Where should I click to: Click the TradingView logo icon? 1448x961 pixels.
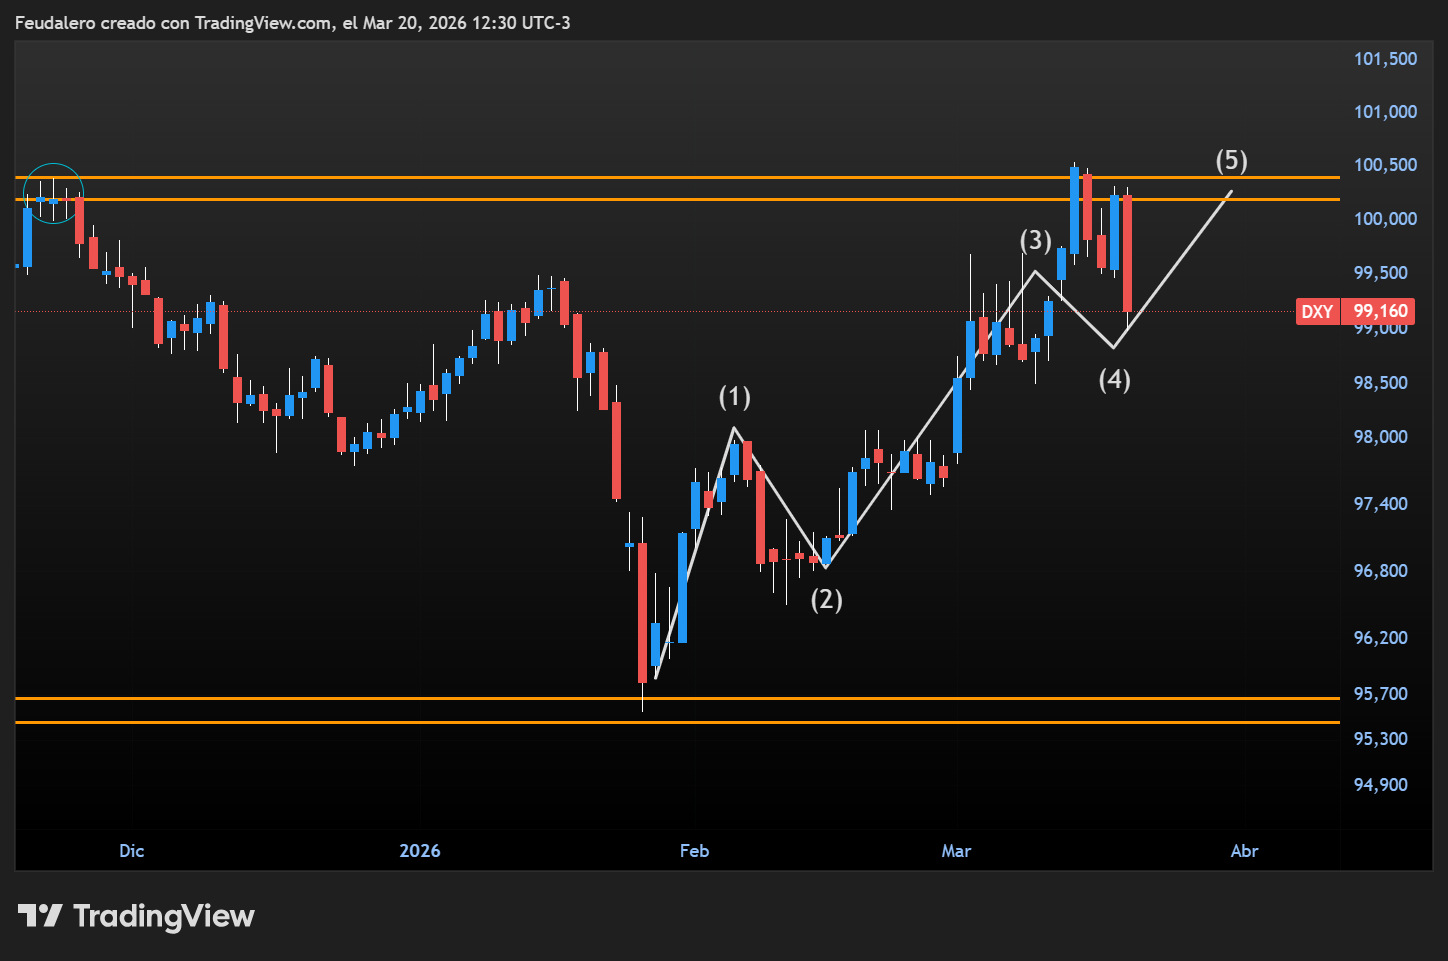pyautogui.click(x=40, y=915)
